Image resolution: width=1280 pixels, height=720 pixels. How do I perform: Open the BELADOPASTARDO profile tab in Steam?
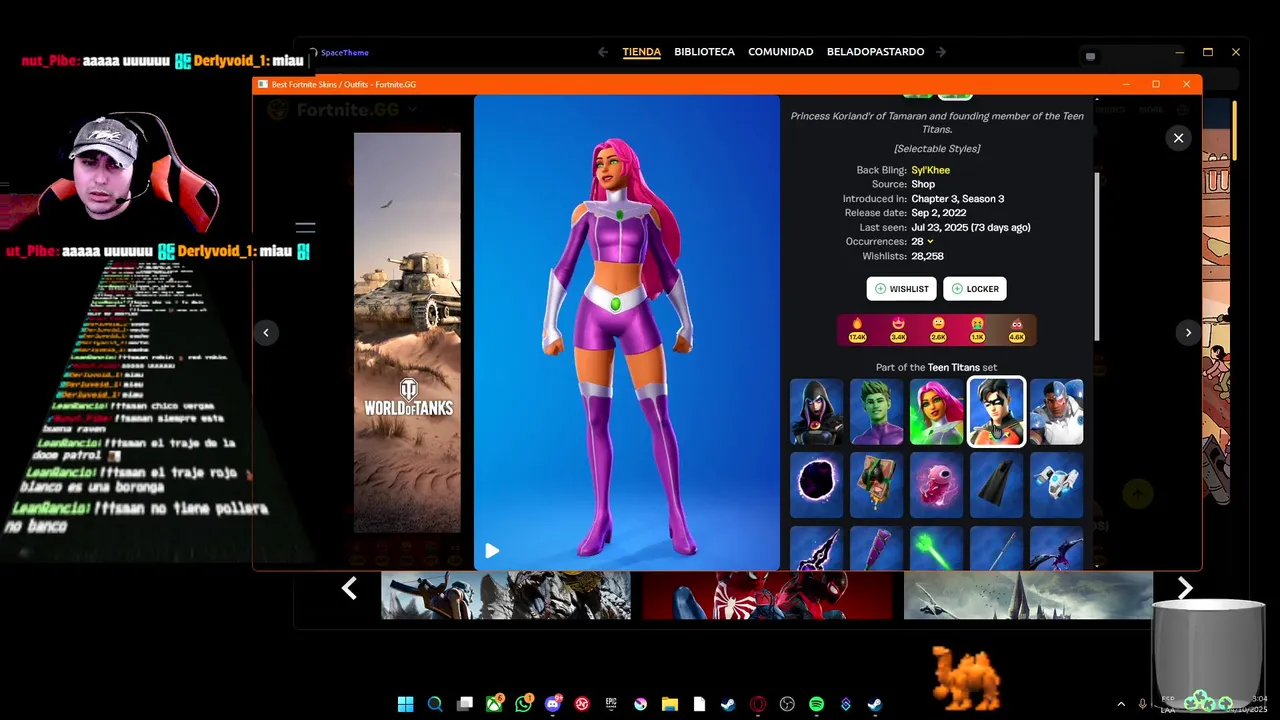pos(875,52)
